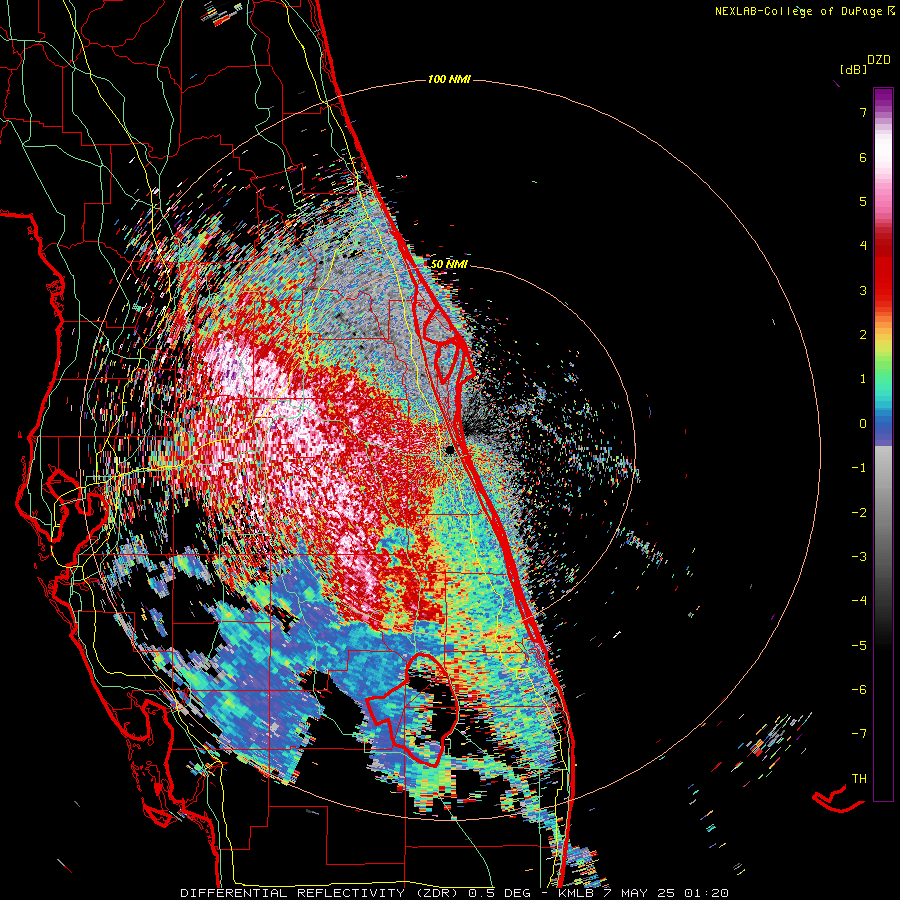The image size is (900, 900).
Task: Click the -5 value on the scale
Action: click(x=859, y=646)
